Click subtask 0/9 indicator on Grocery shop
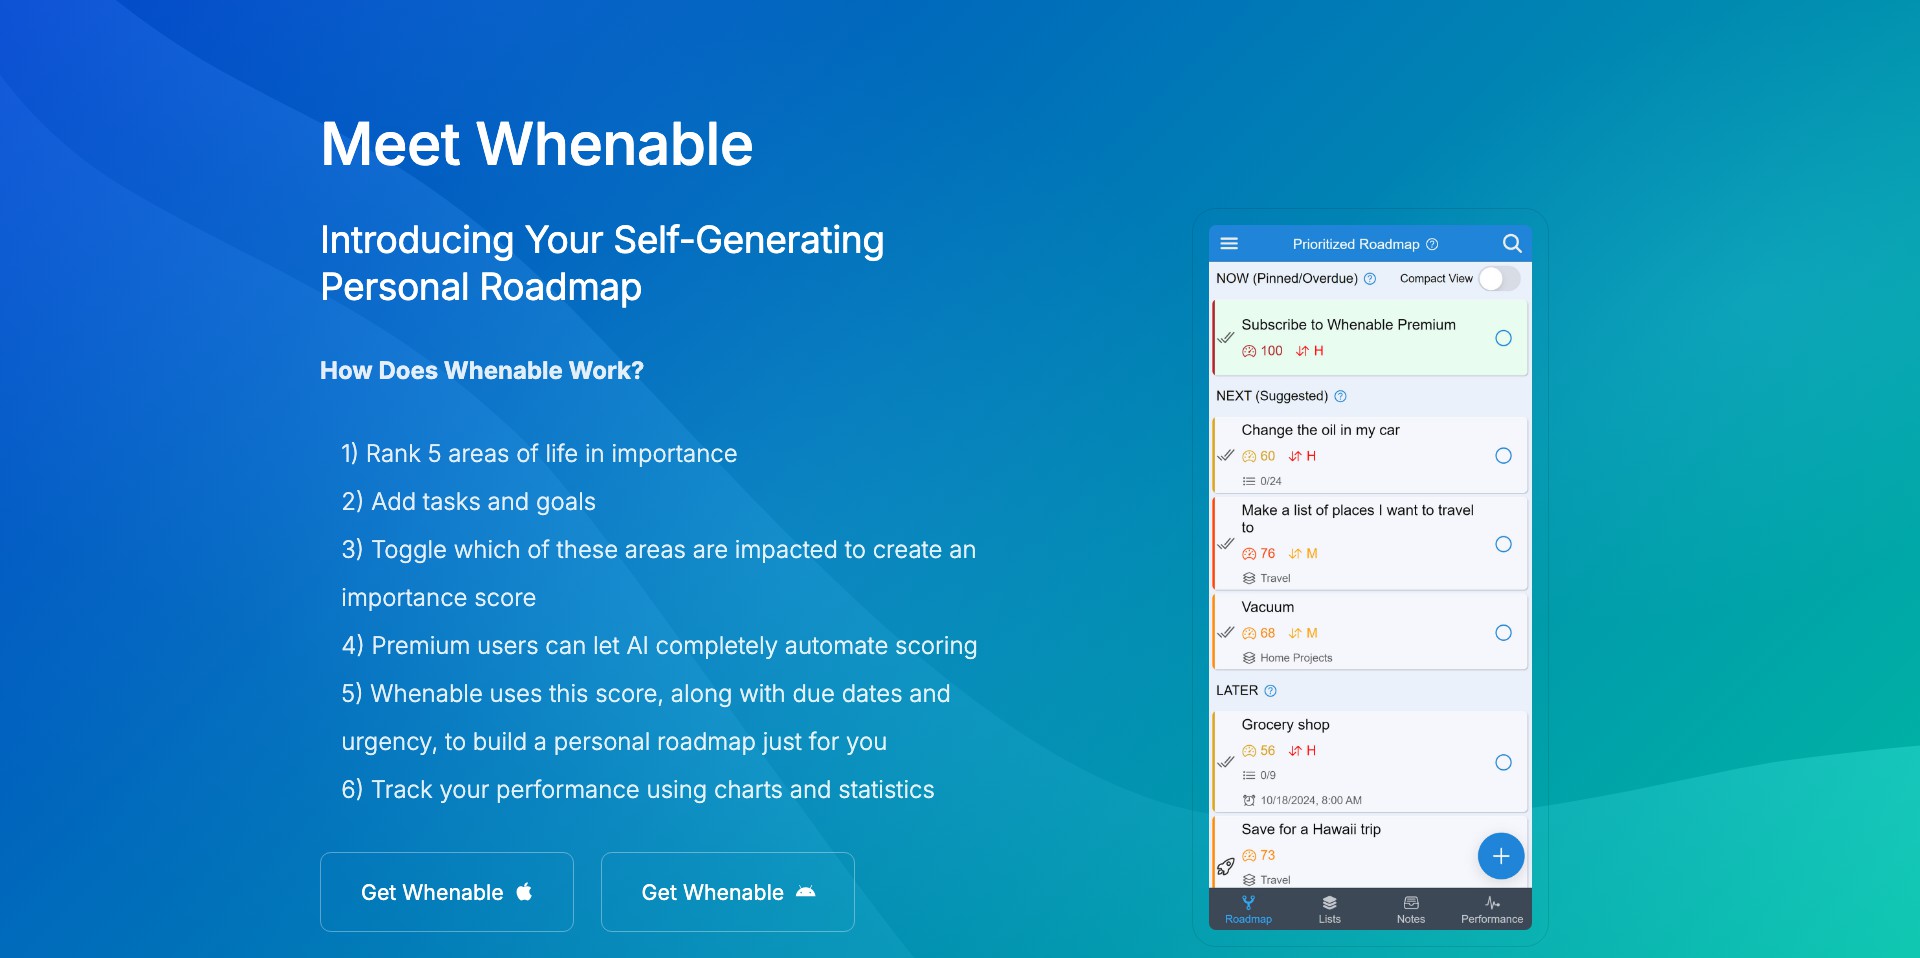Image resolution: width=1920 pixels, height=958 pixels. click(x=1259, y=775)
